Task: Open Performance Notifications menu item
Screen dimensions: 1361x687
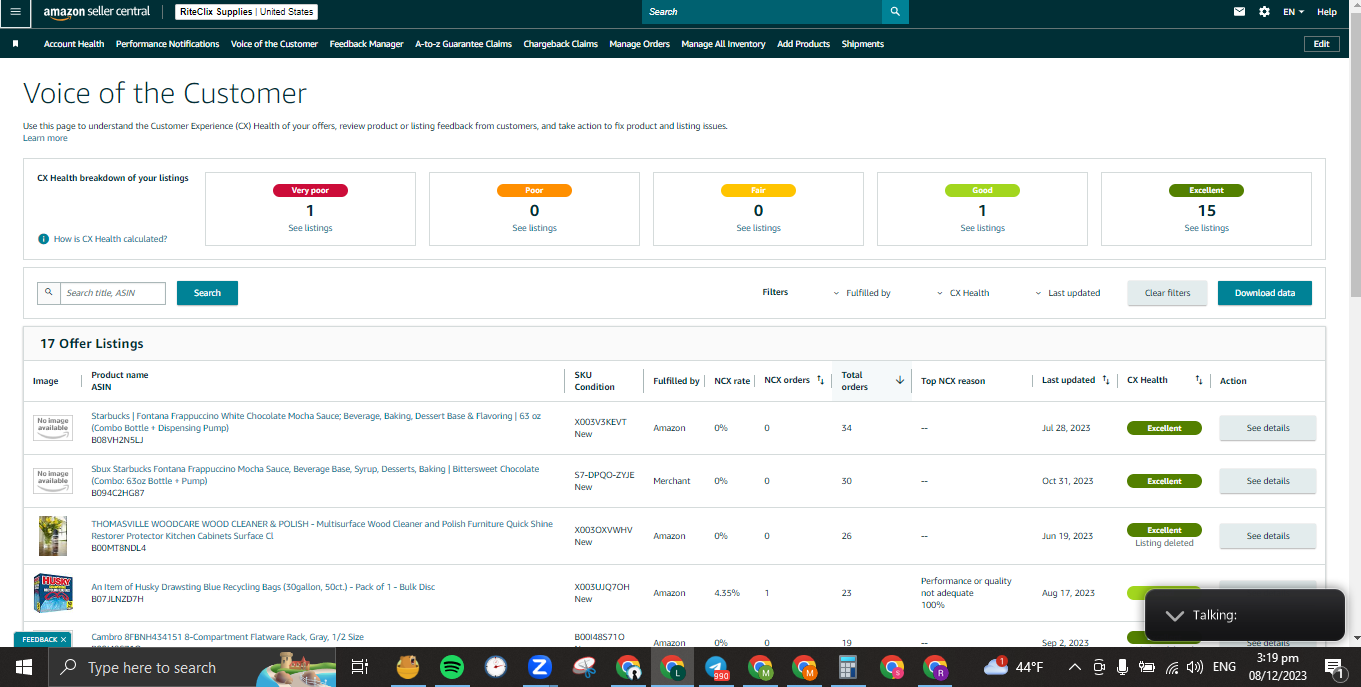Action: point(168,44)
